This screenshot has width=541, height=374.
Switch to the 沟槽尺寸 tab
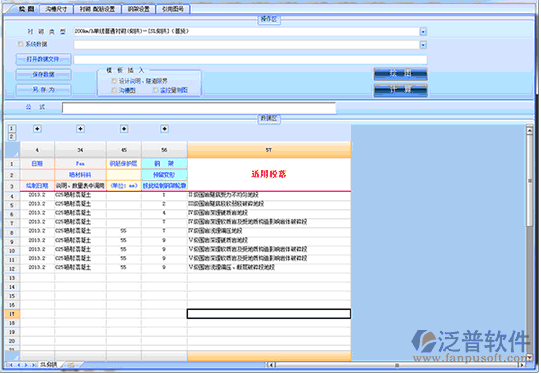point(56,9)
